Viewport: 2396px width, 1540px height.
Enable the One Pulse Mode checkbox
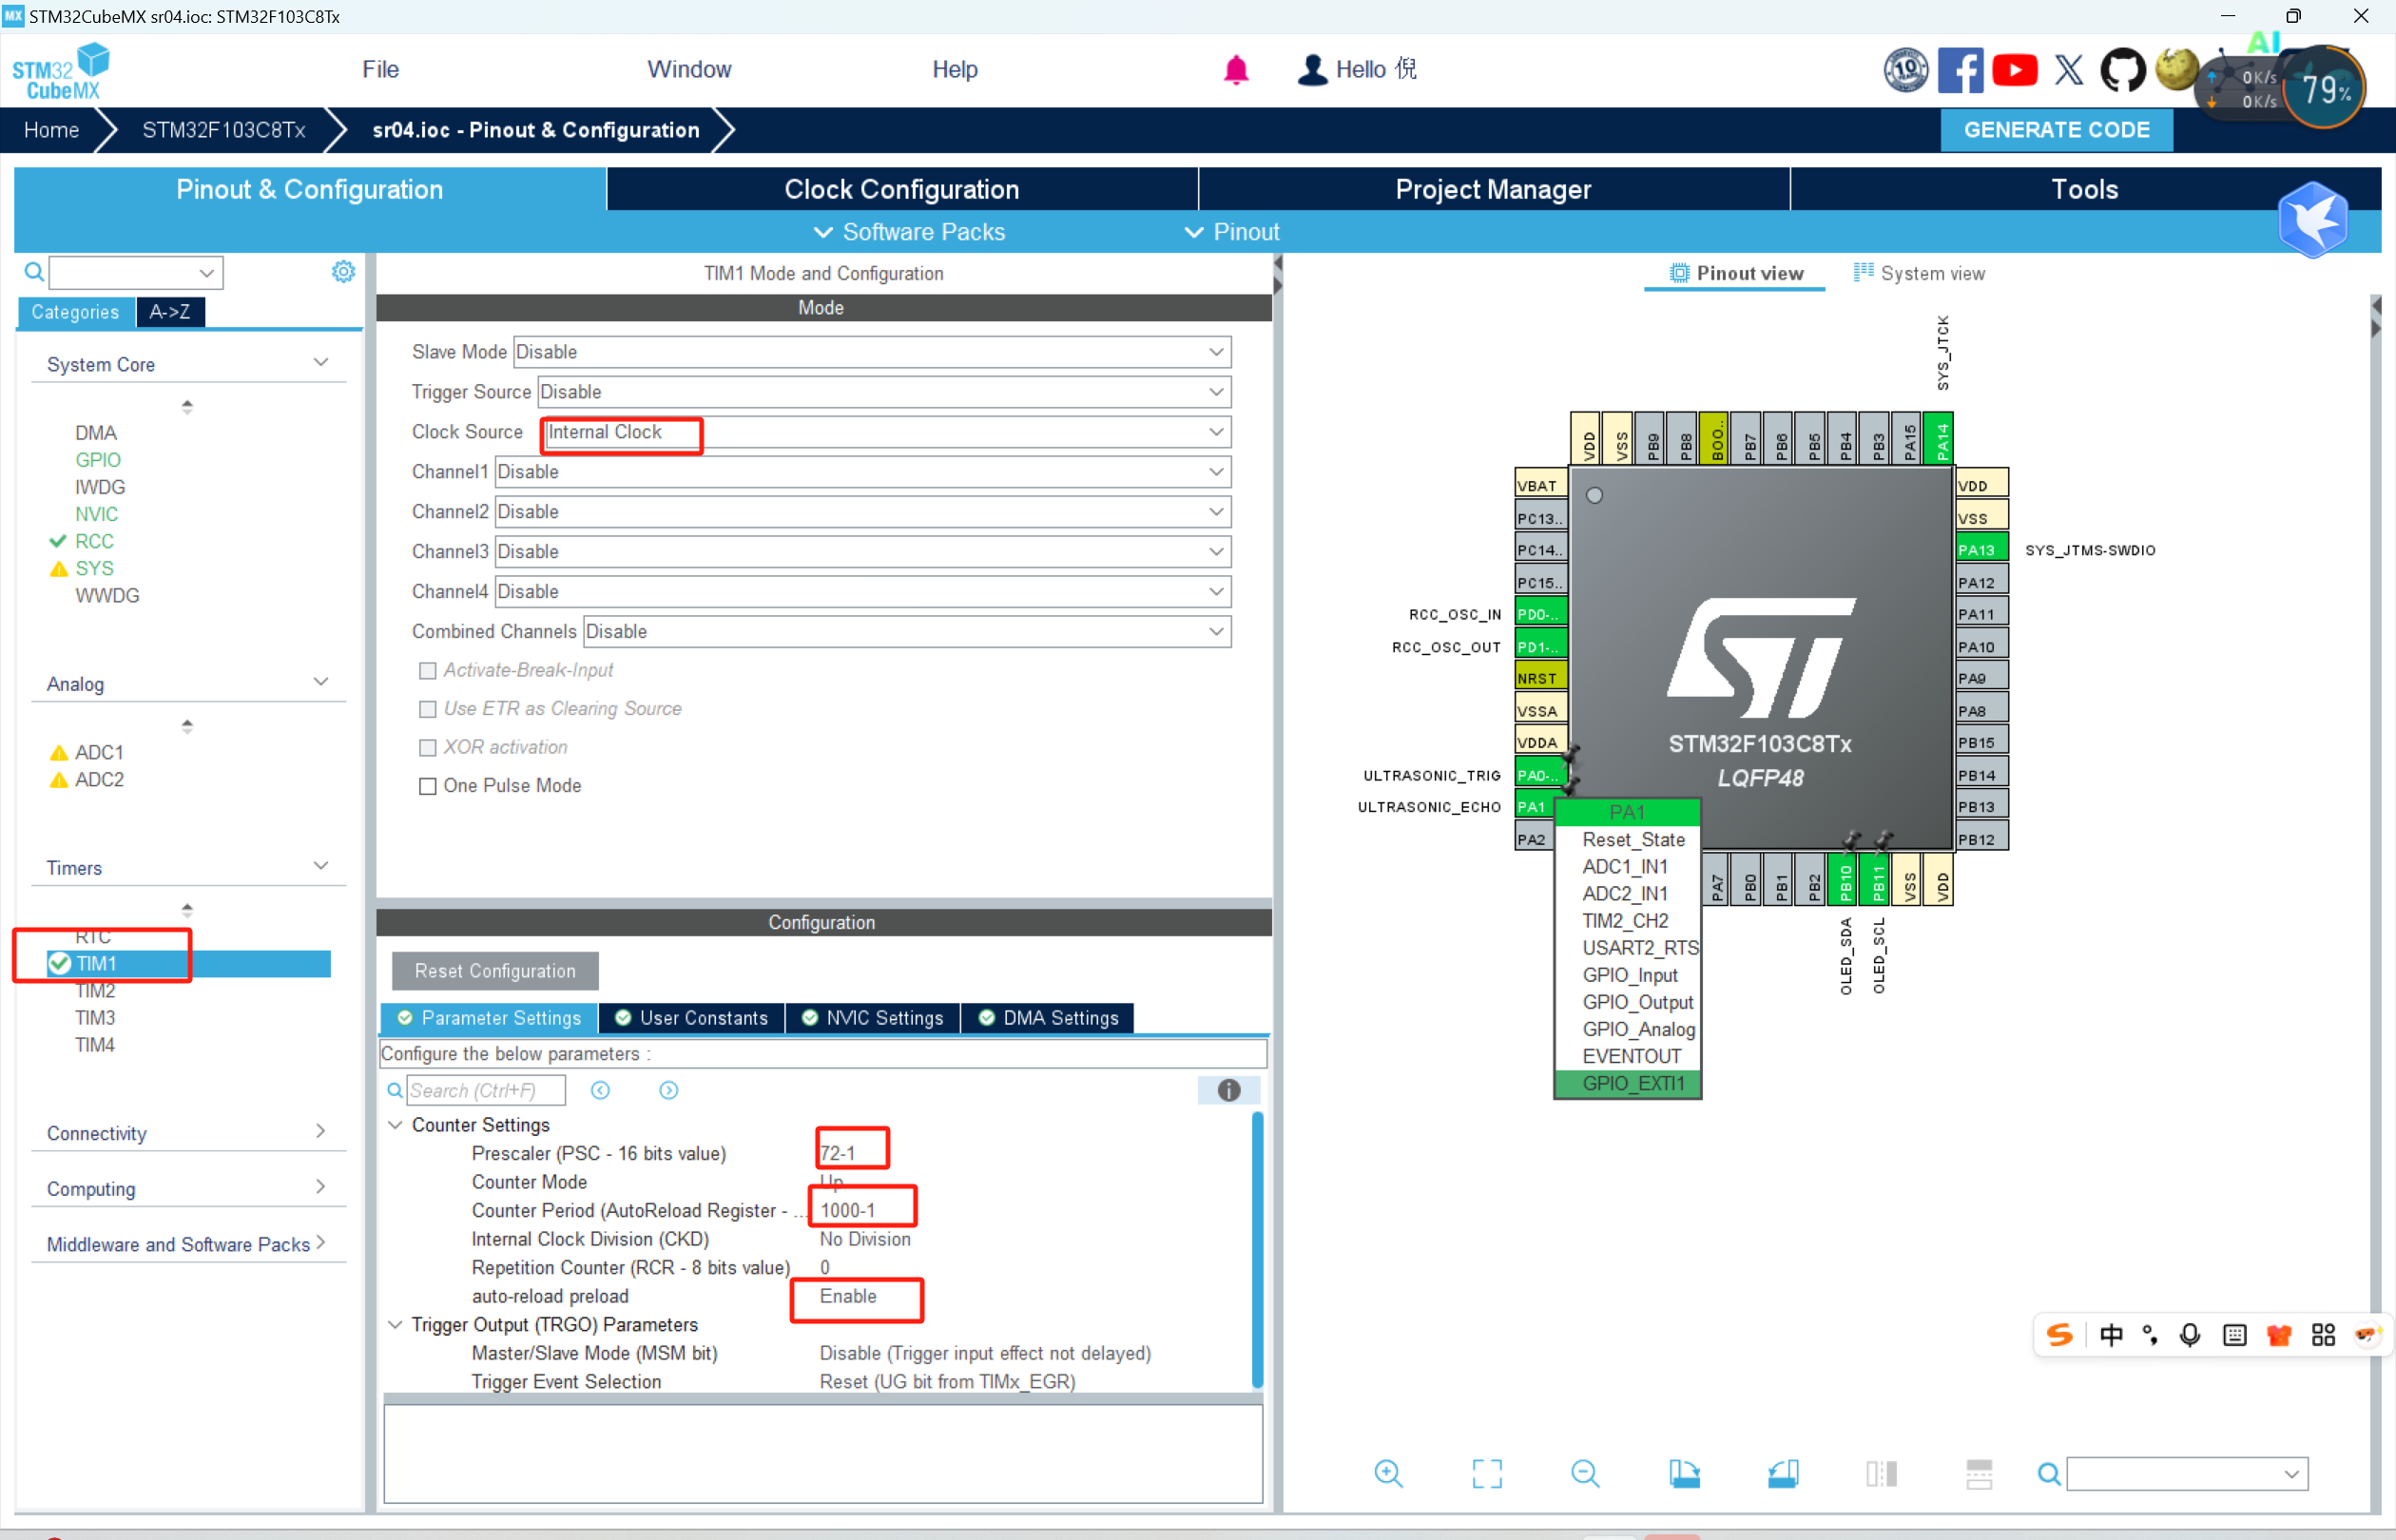(428, 786)
